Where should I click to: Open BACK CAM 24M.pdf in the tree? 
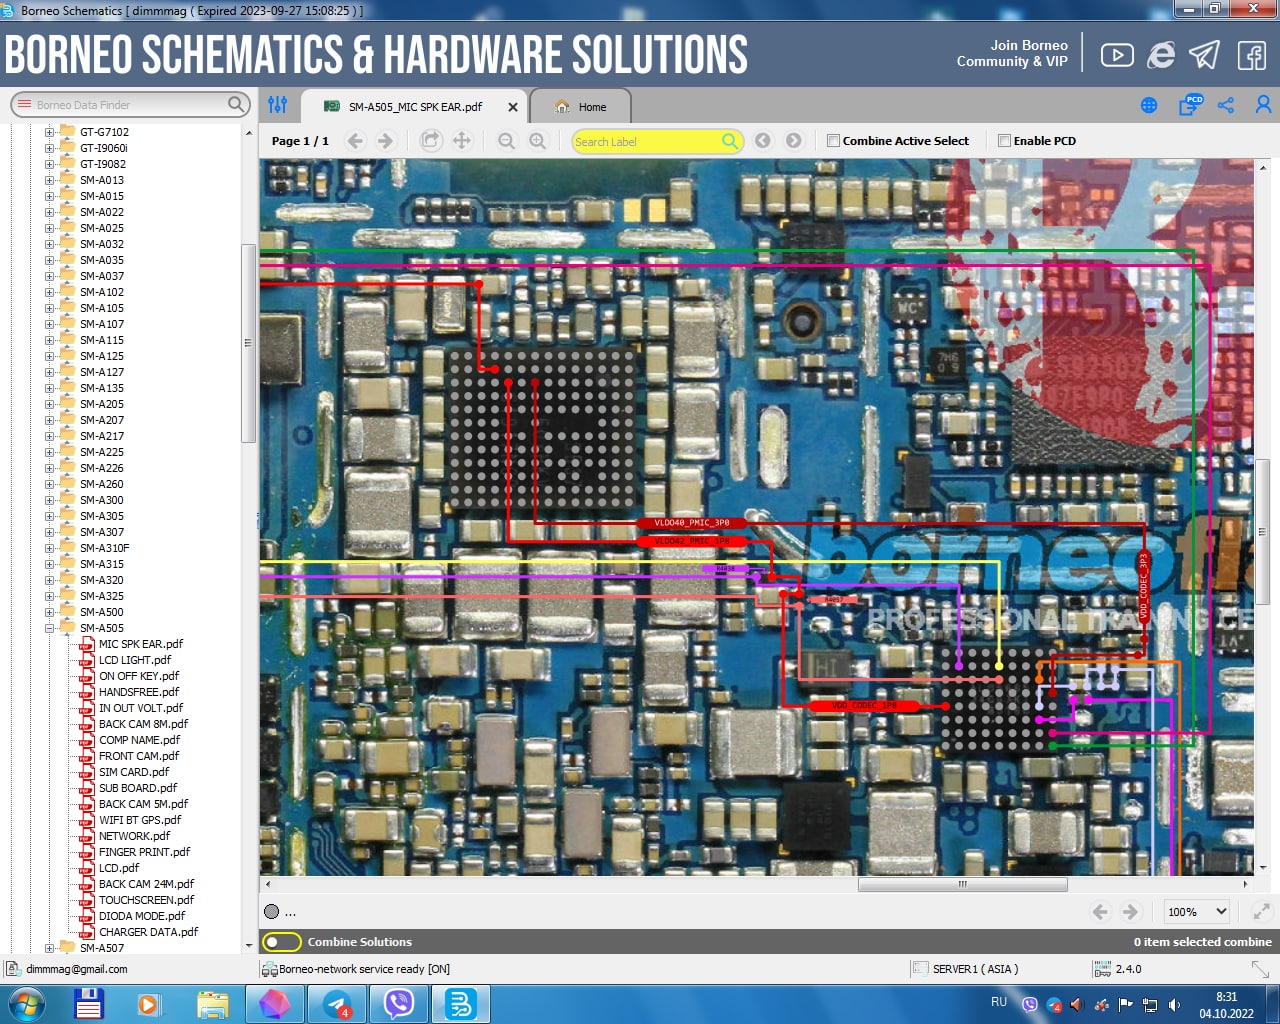coord(146,884)
